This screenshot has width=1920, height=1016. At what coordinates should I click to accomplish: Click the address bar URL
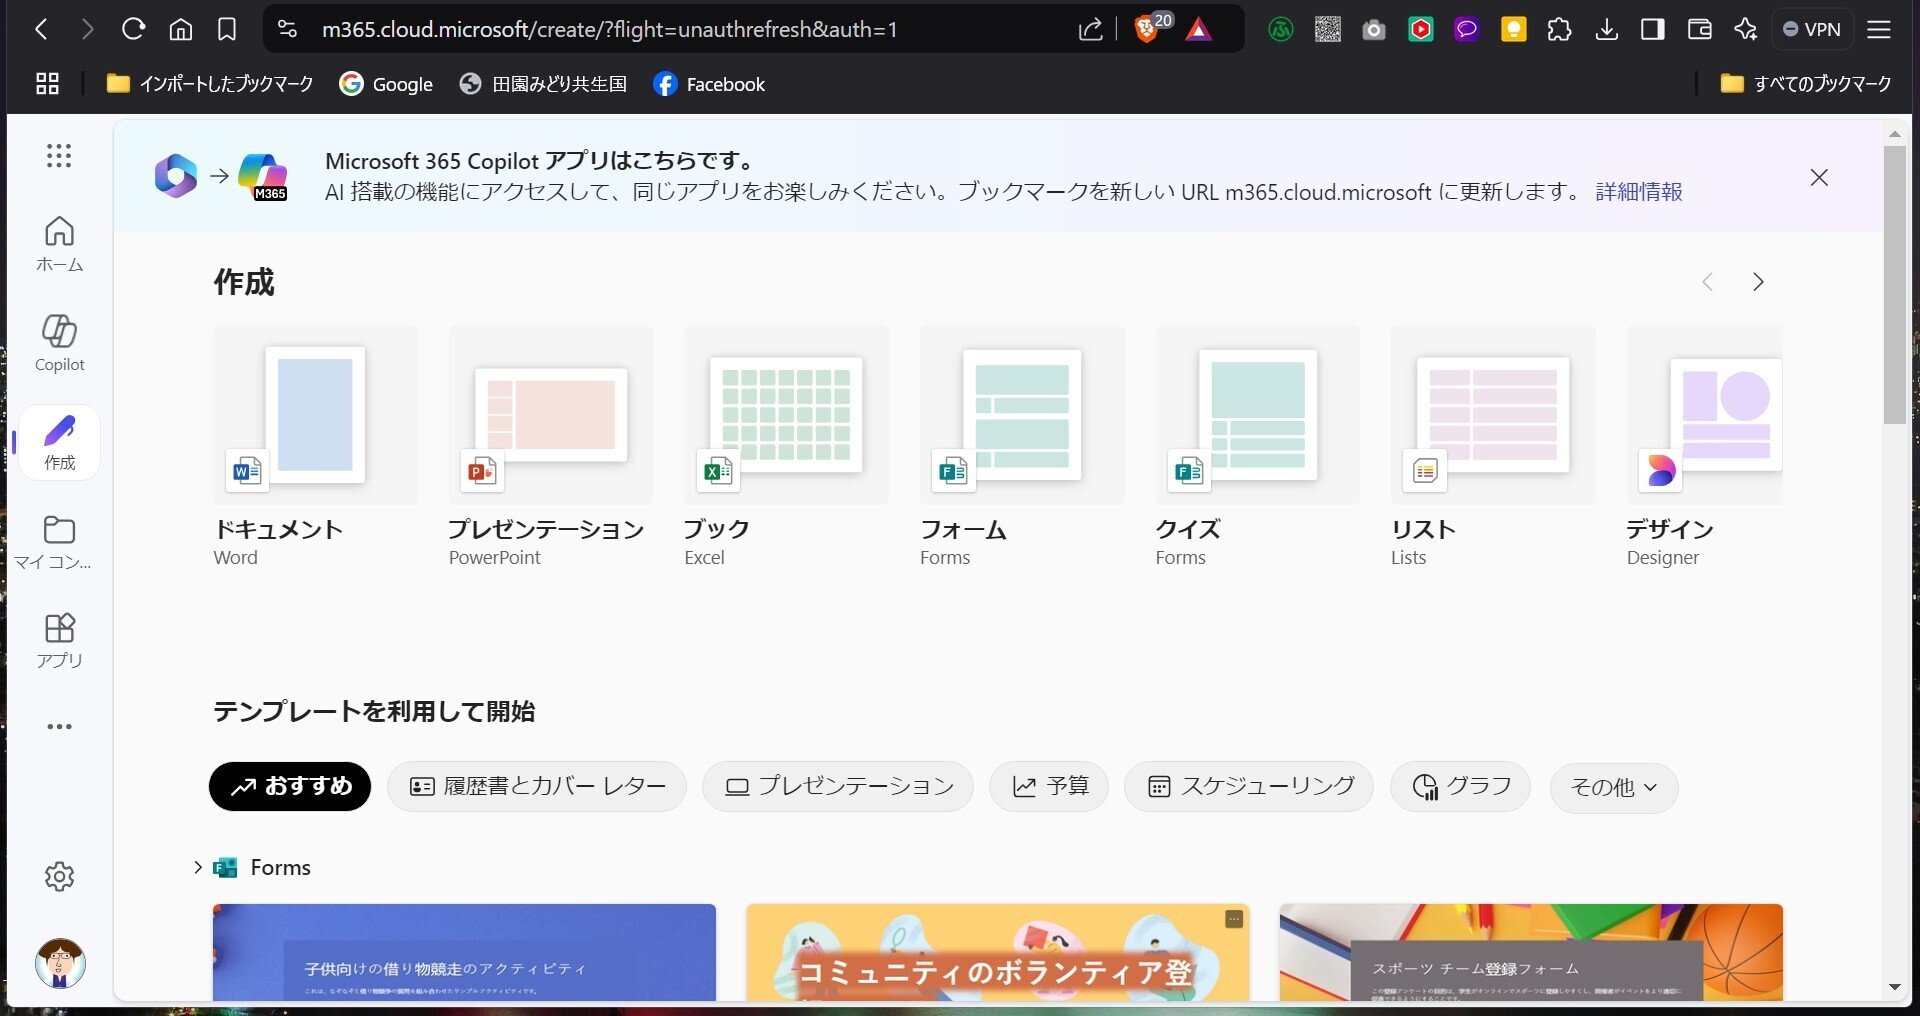609,30
